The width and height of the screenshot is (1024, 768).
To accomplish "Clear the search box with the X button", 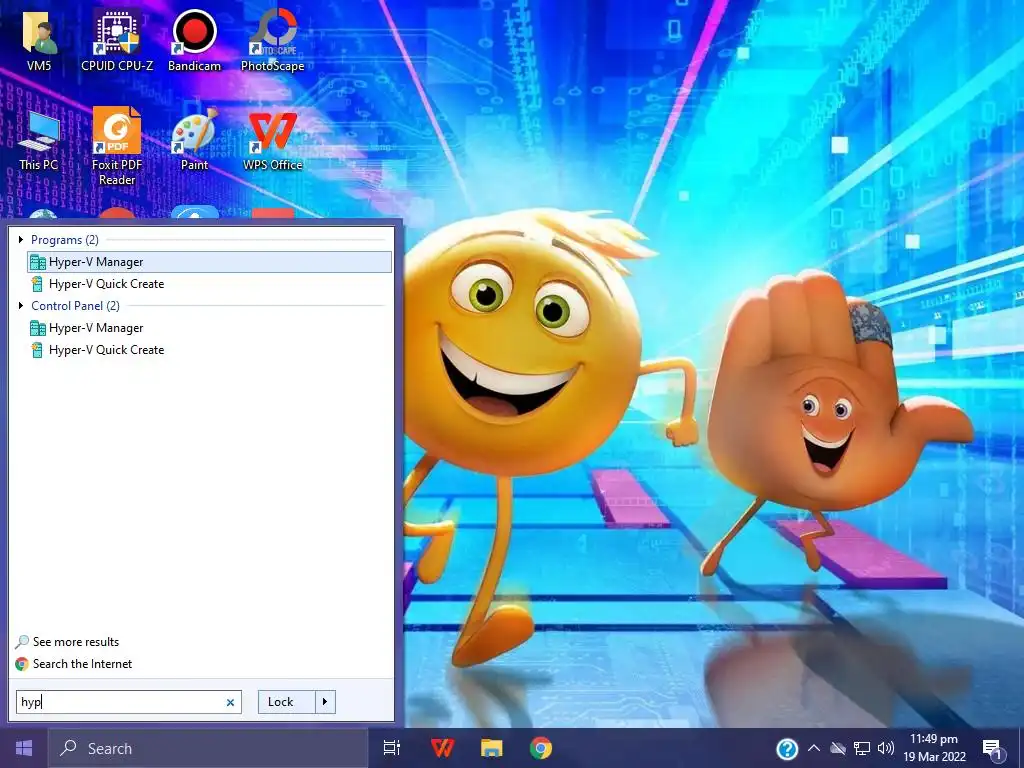I will [x=230, y=703].
